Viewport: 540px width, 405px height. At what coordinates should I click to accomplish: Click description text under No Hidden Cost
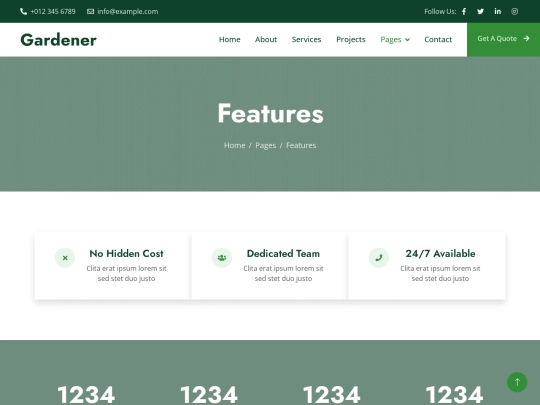coord(126,273)
